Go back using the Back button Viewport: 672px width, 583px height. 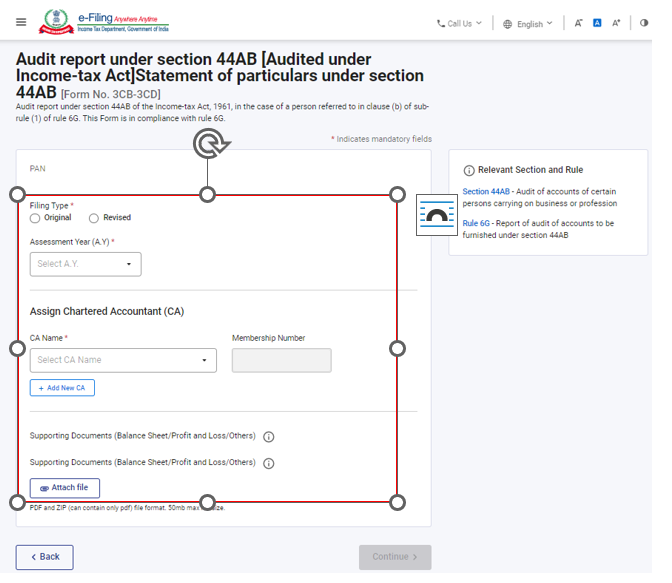click(44, 557)
